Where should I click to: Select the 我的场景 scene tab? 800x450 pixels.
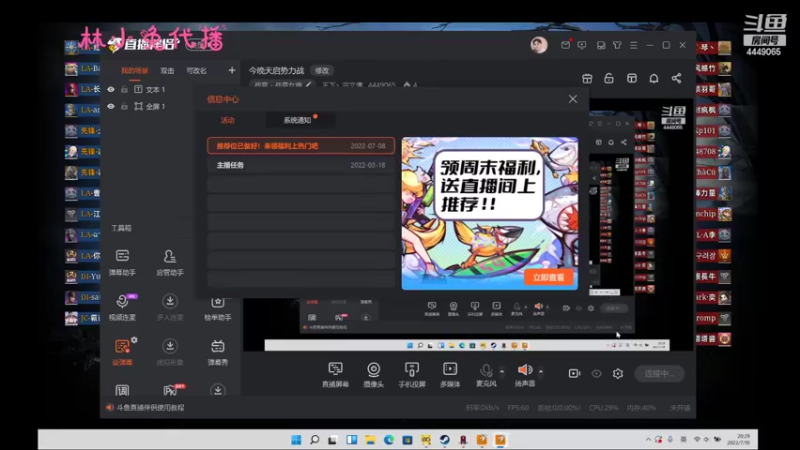[135, 71]
